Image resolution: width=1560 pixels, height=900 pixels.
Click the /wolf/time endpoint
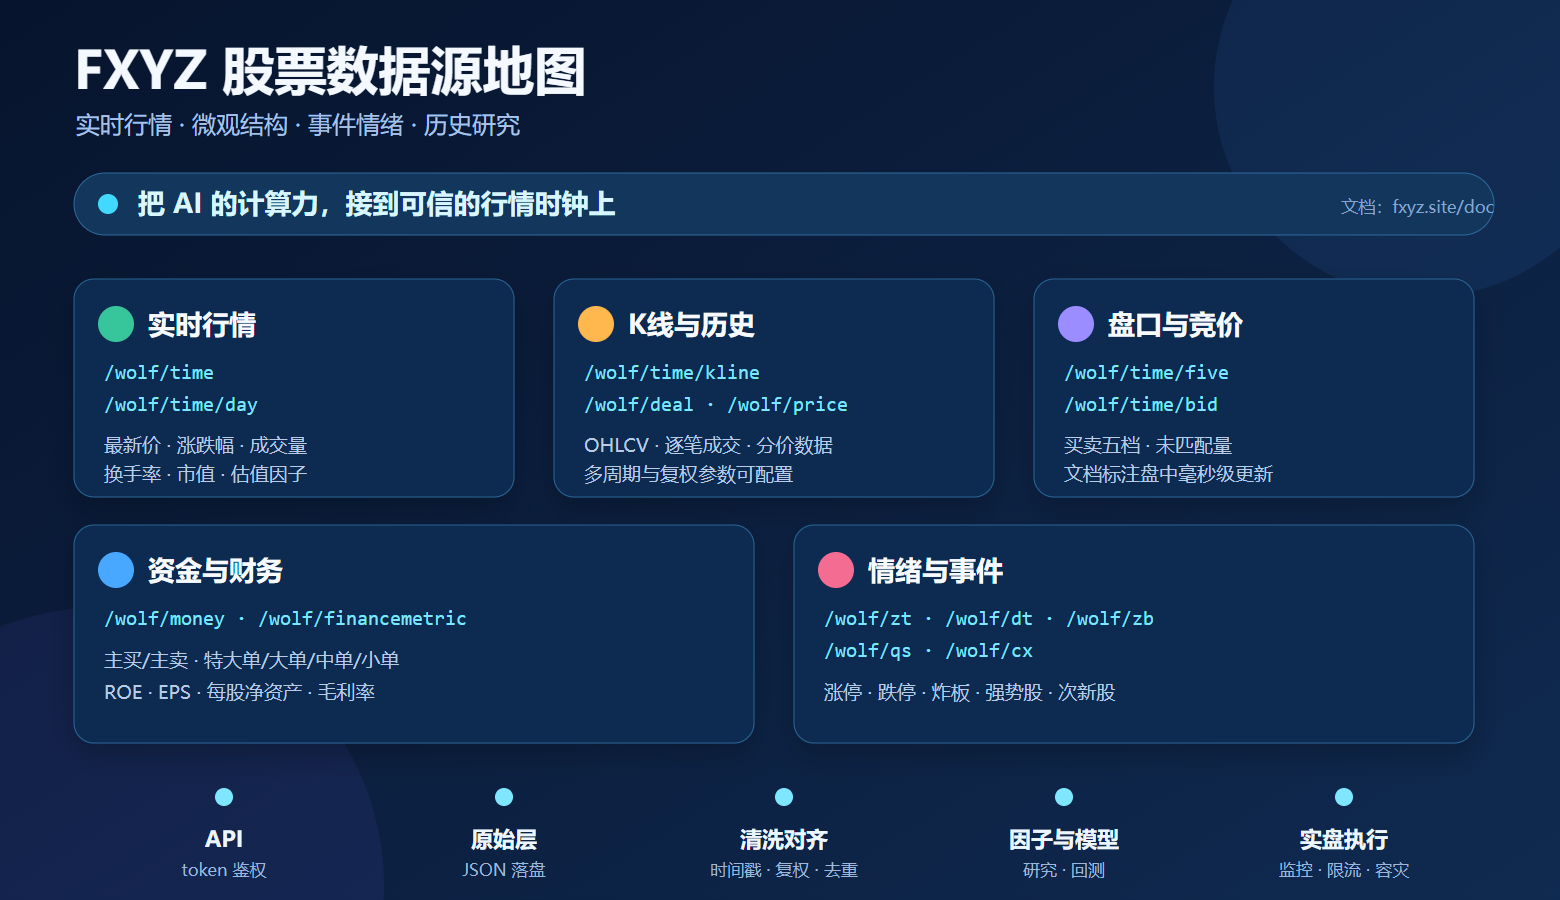pos(159,373)
